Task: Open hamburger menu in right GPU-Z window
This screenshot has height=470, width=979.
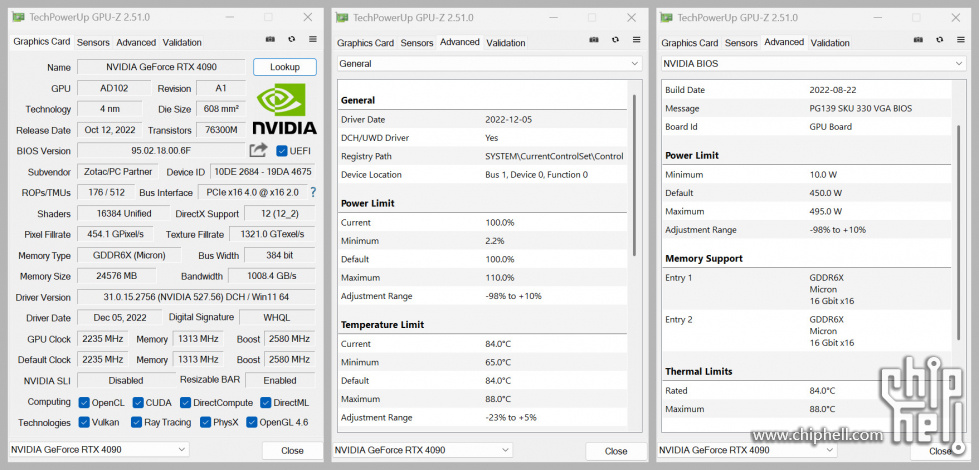Action: click(x=961, y=40)
